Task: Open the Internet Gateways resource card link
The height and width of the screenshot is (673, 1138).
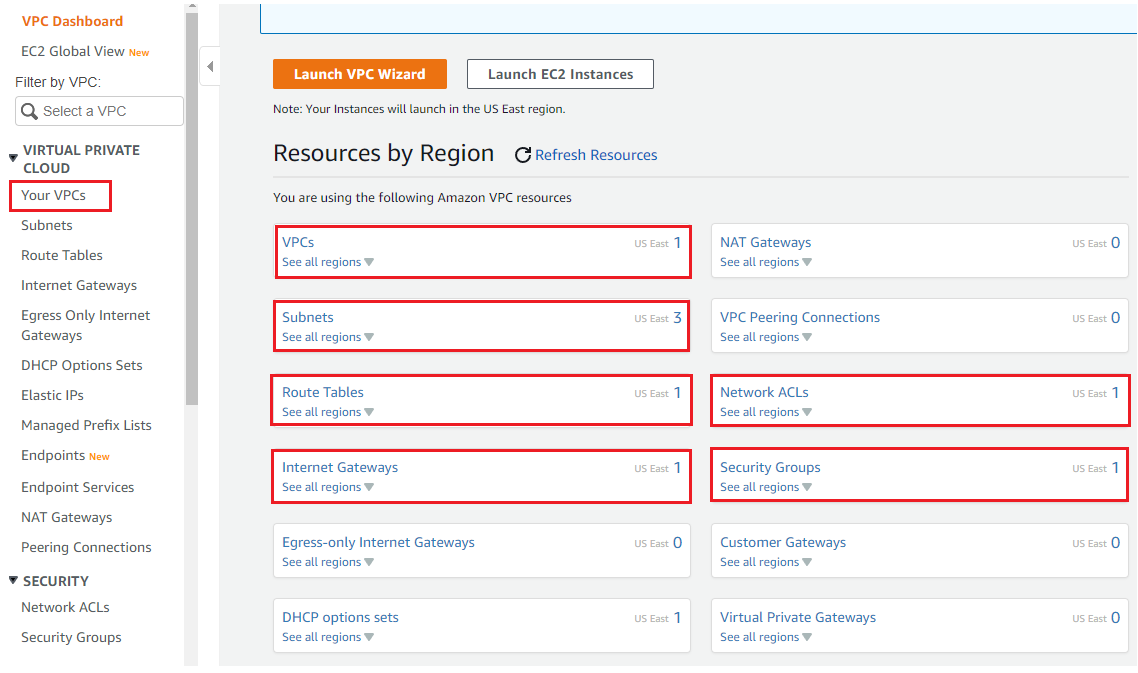Action: pyautogui.click(x=340, y=468)
